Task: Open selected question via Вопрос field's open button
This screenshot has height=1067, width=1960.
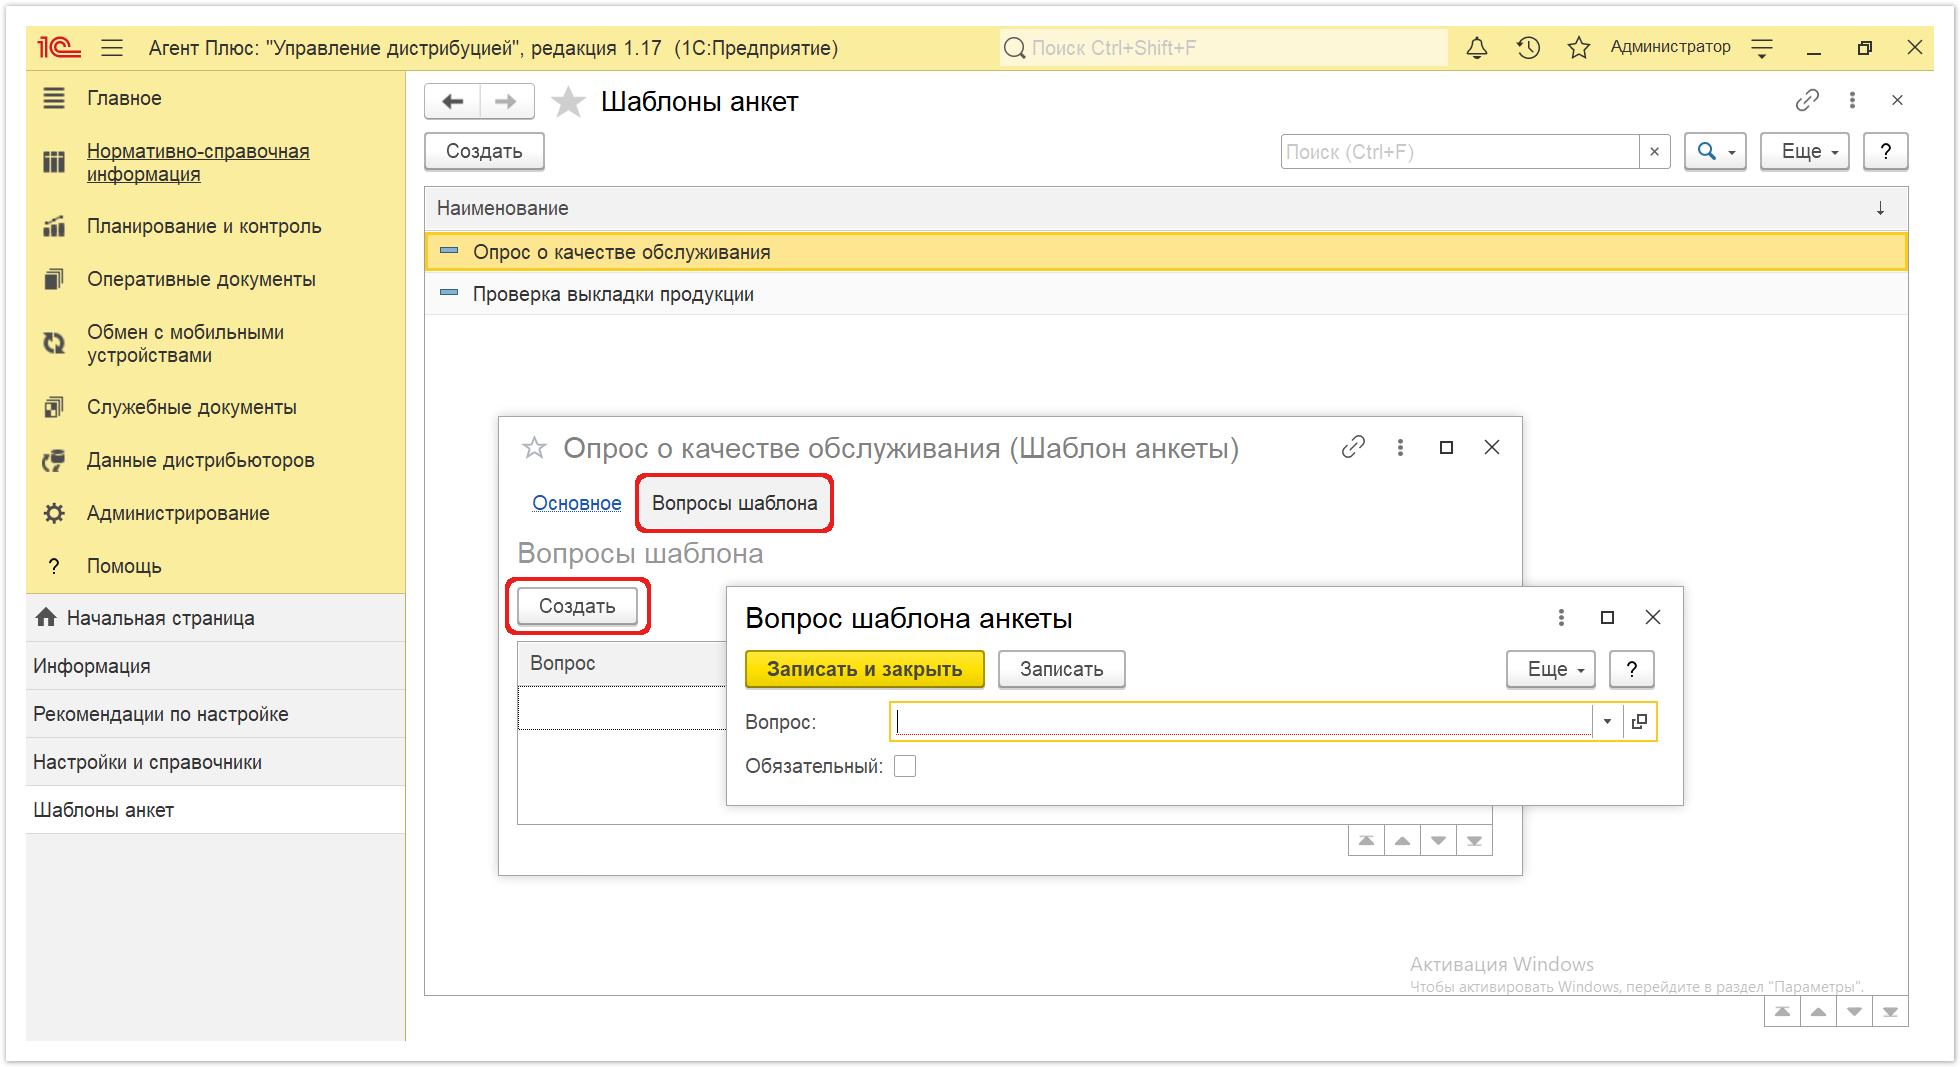Action: coord(1639,721)
